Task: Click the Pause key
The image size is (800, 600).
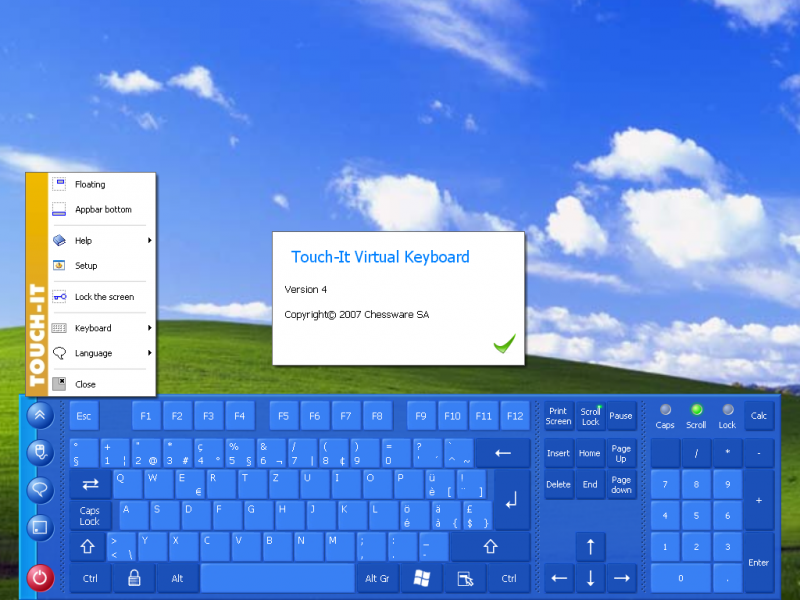Action: pyautogui.click(x=621, y=416)
